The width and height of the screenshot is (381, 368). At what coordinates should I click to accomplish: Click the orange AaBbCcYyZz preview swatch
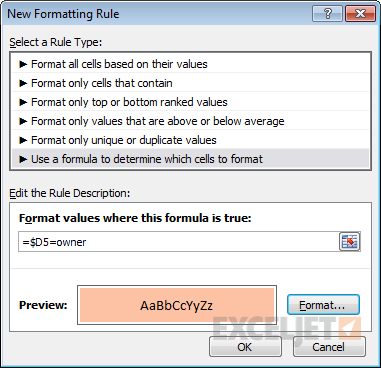177,305
